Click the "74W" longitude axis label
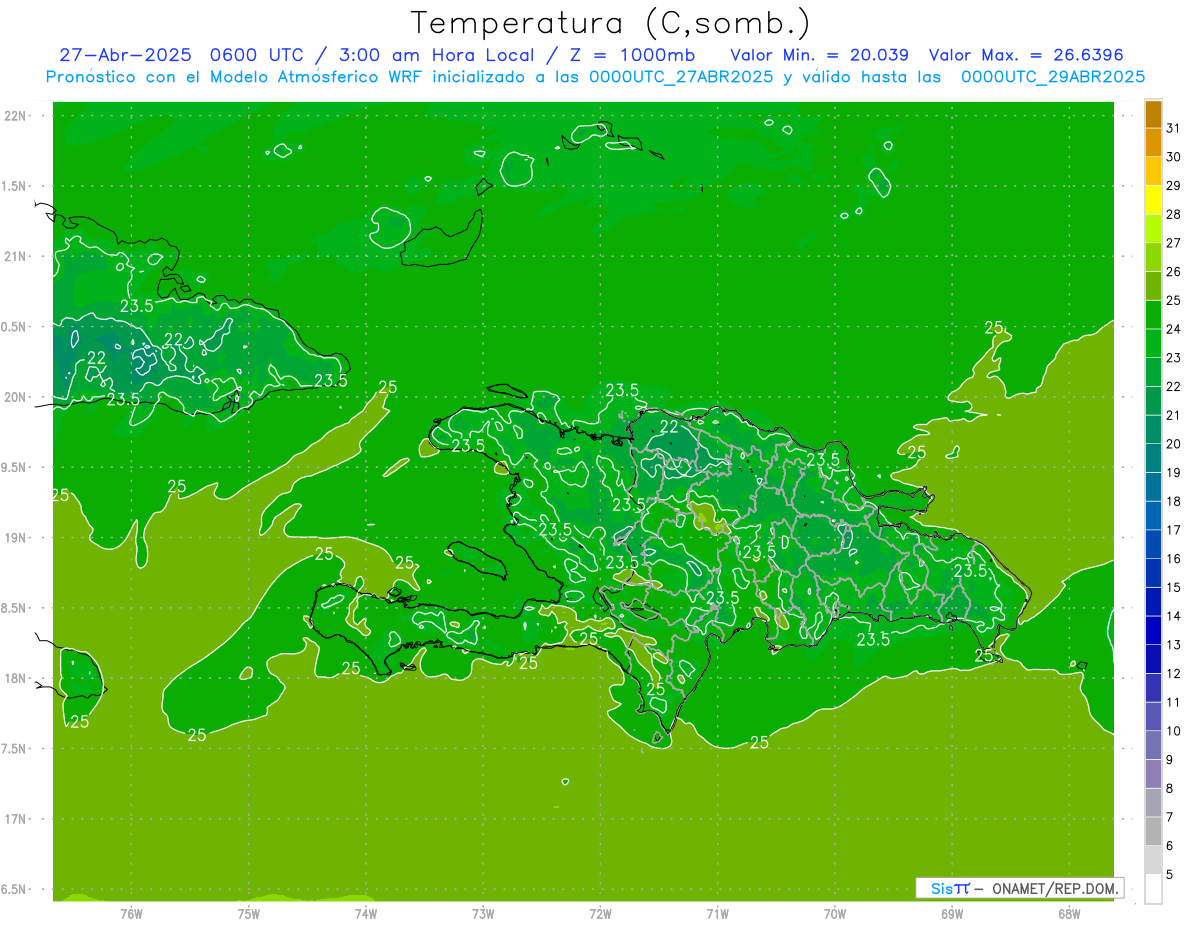 pos(366,914)
